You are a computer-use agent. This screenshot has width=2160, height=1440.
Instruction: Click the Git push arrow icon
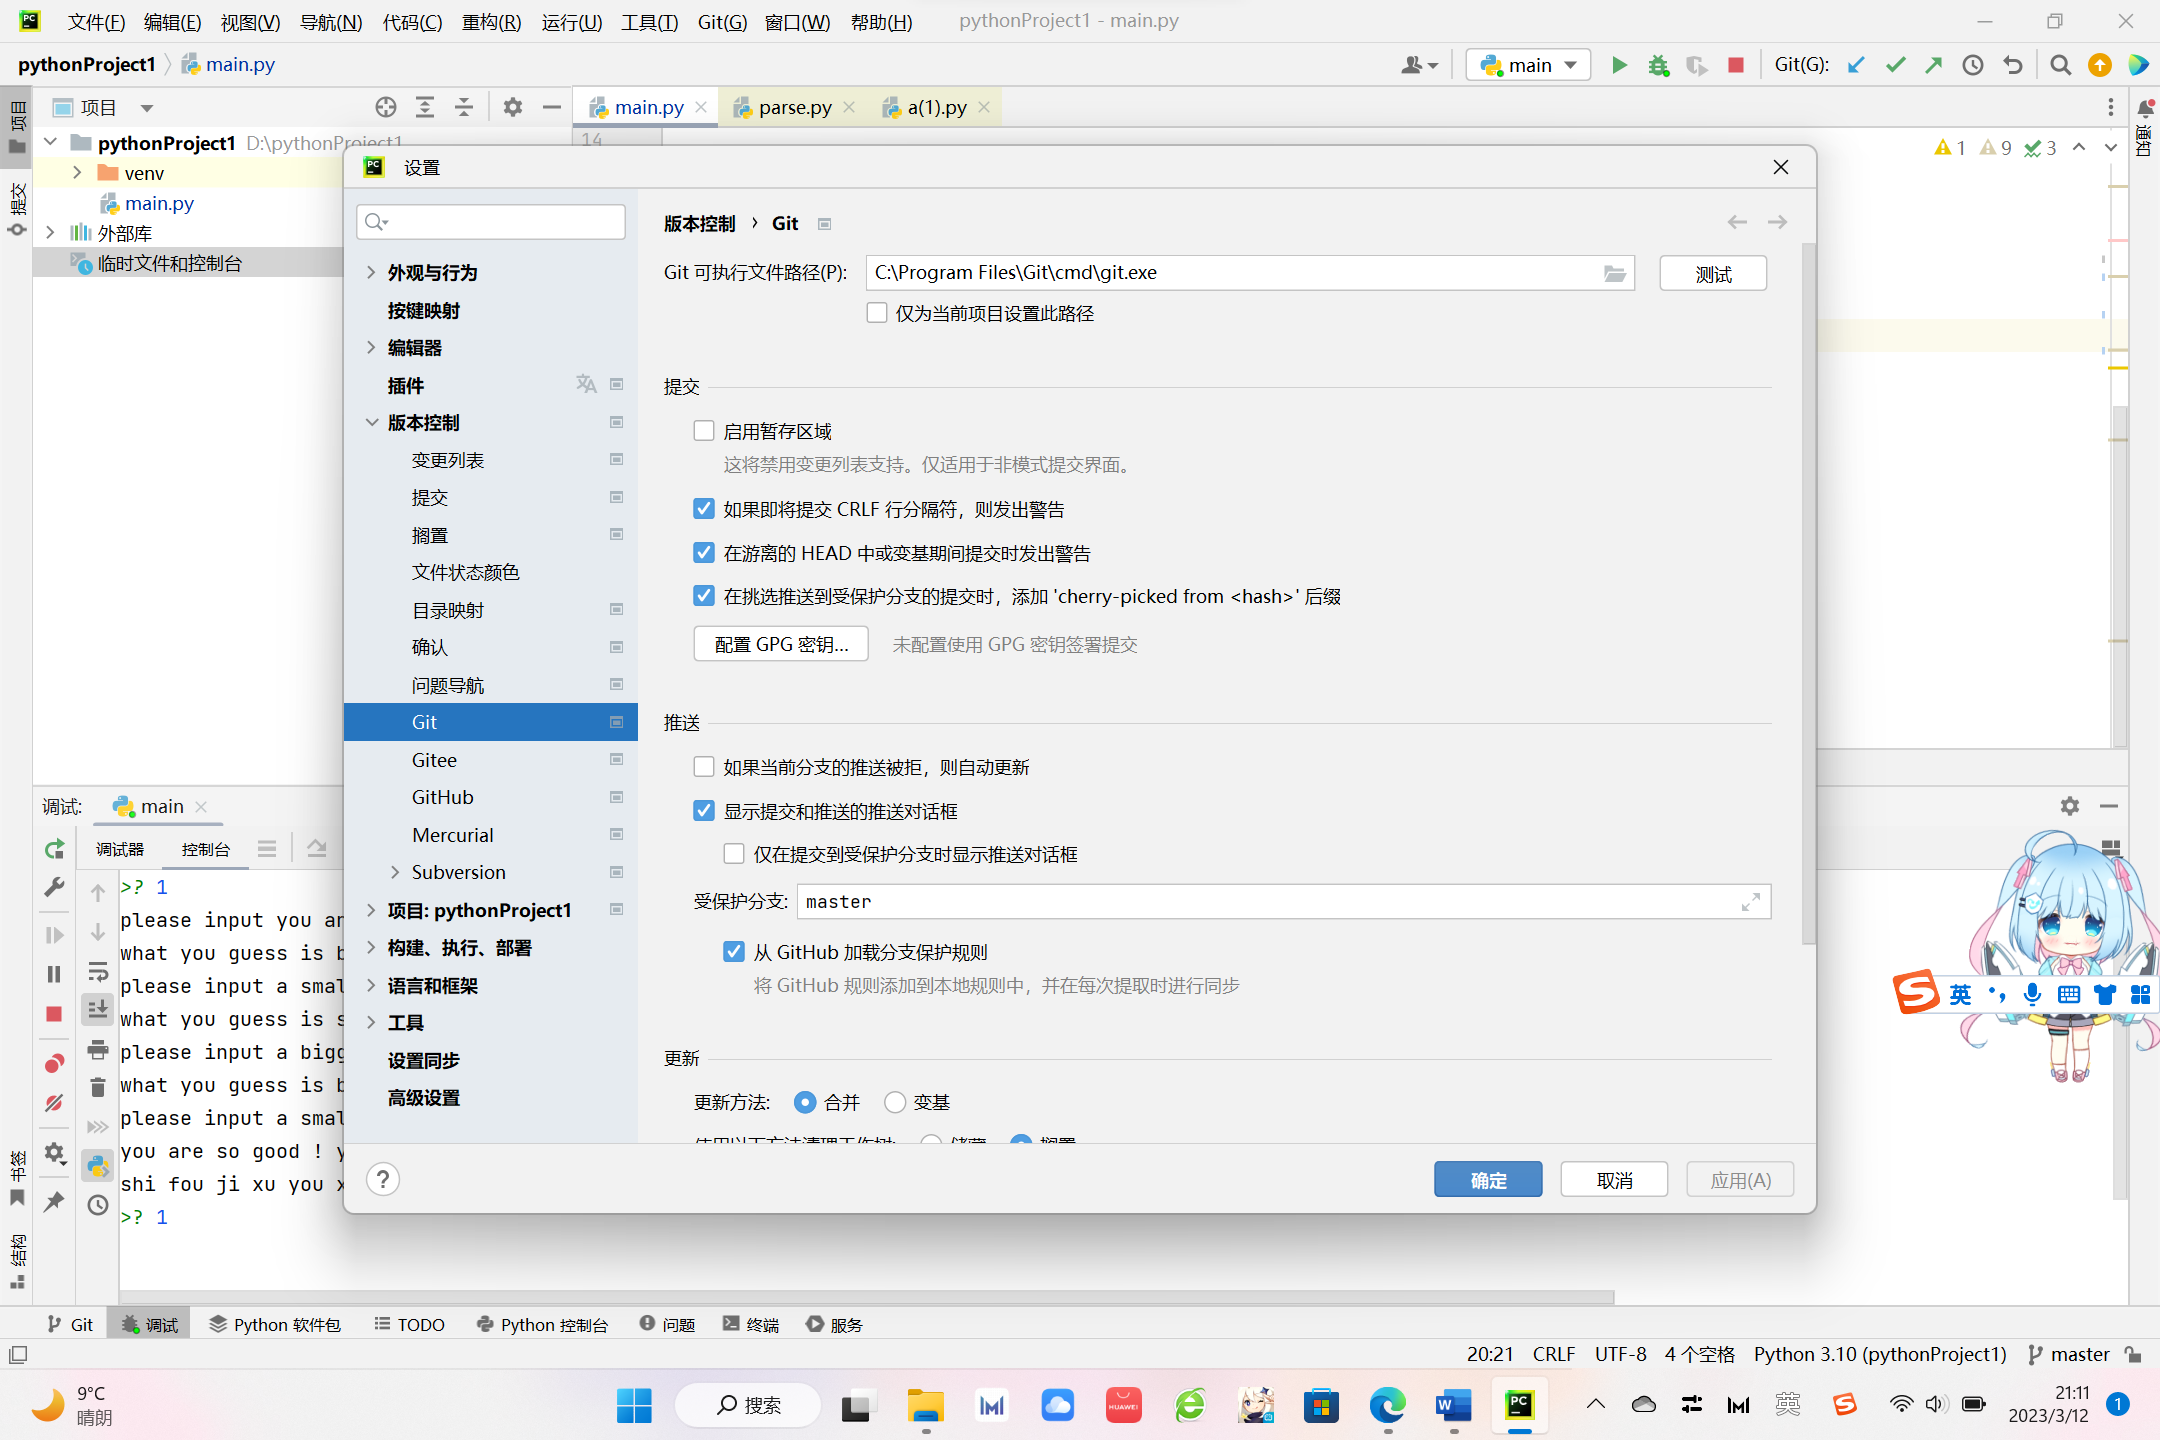1933,65
